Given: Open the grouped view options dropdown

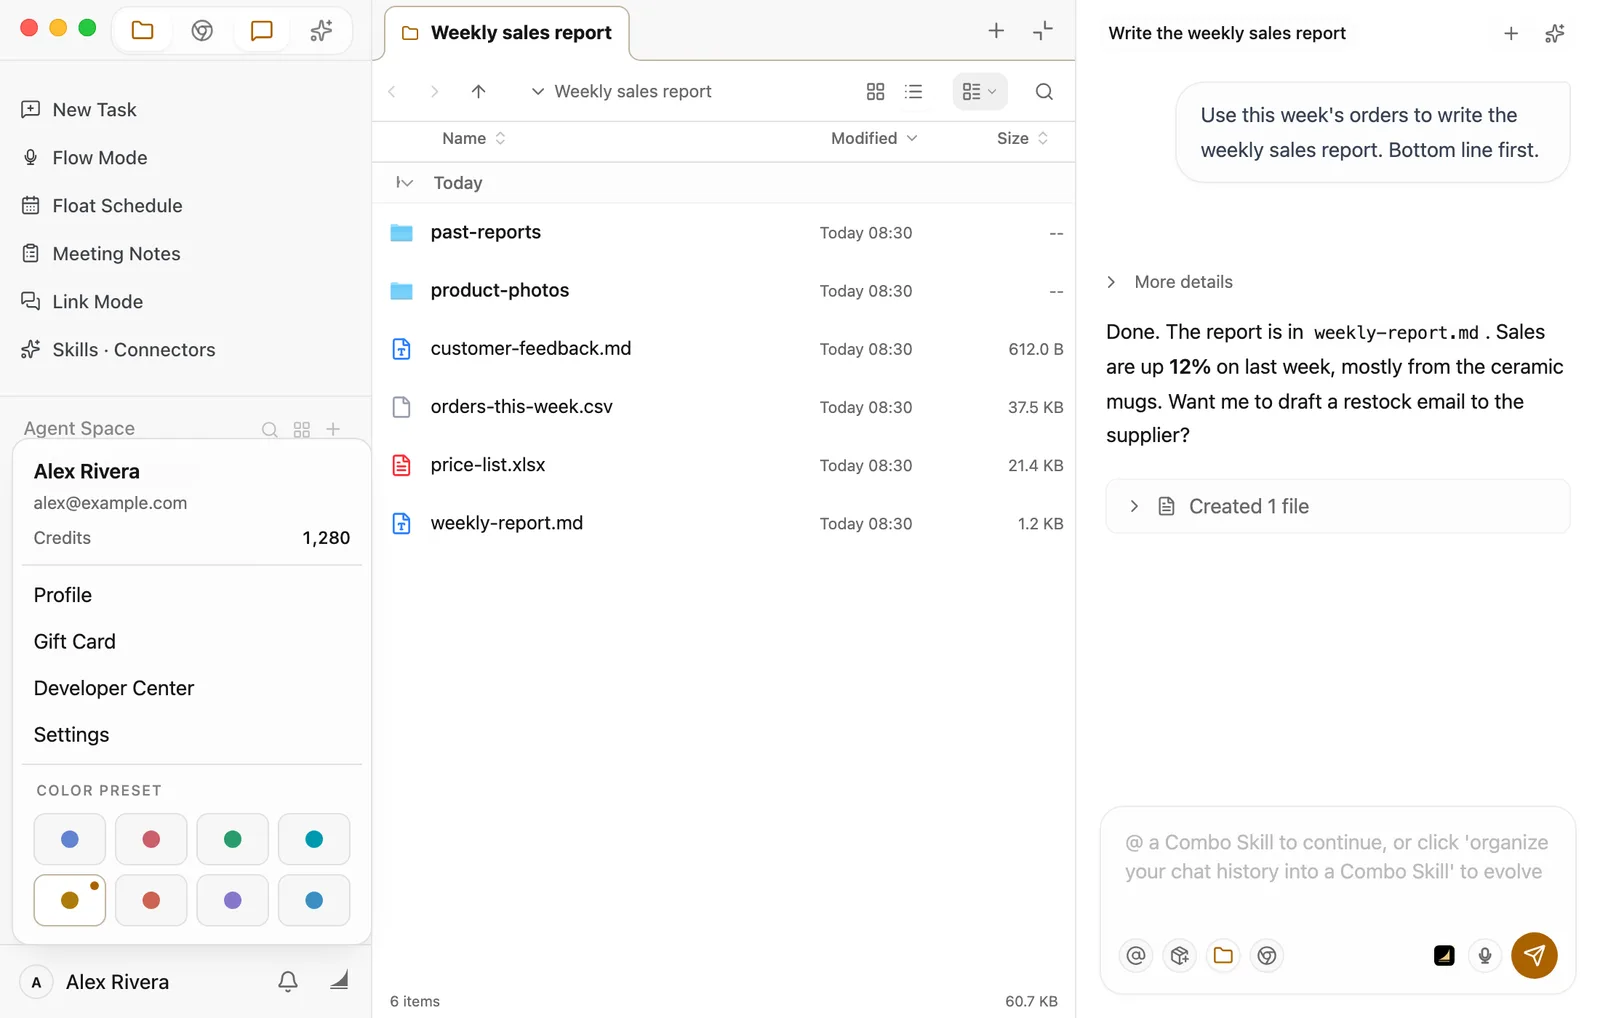Looking at the screenshot, I should (x=979, y=92).
